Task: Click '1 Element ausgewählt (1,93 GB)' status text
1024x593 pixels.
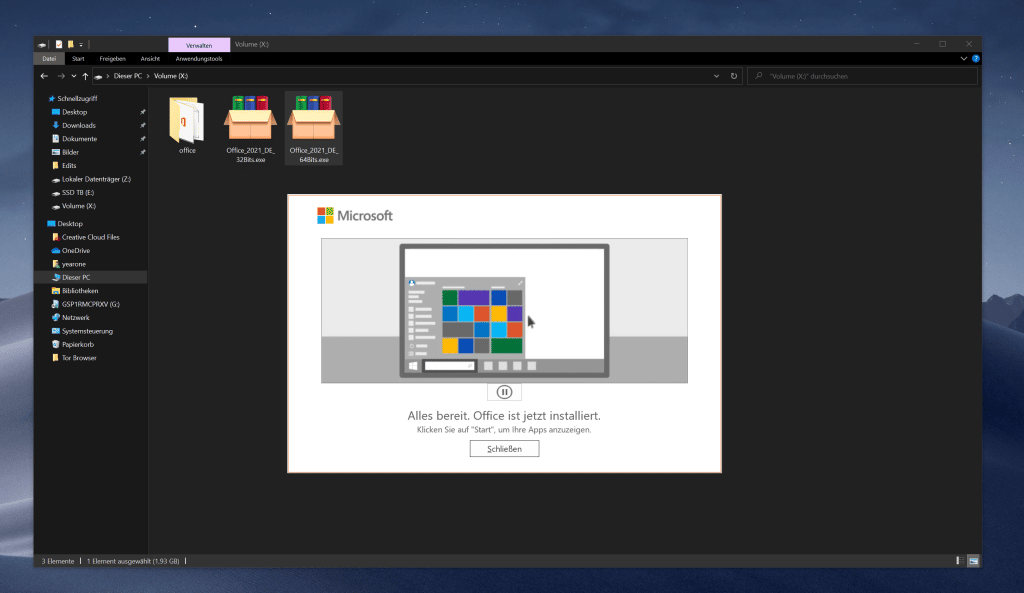Action: (133, 561)
